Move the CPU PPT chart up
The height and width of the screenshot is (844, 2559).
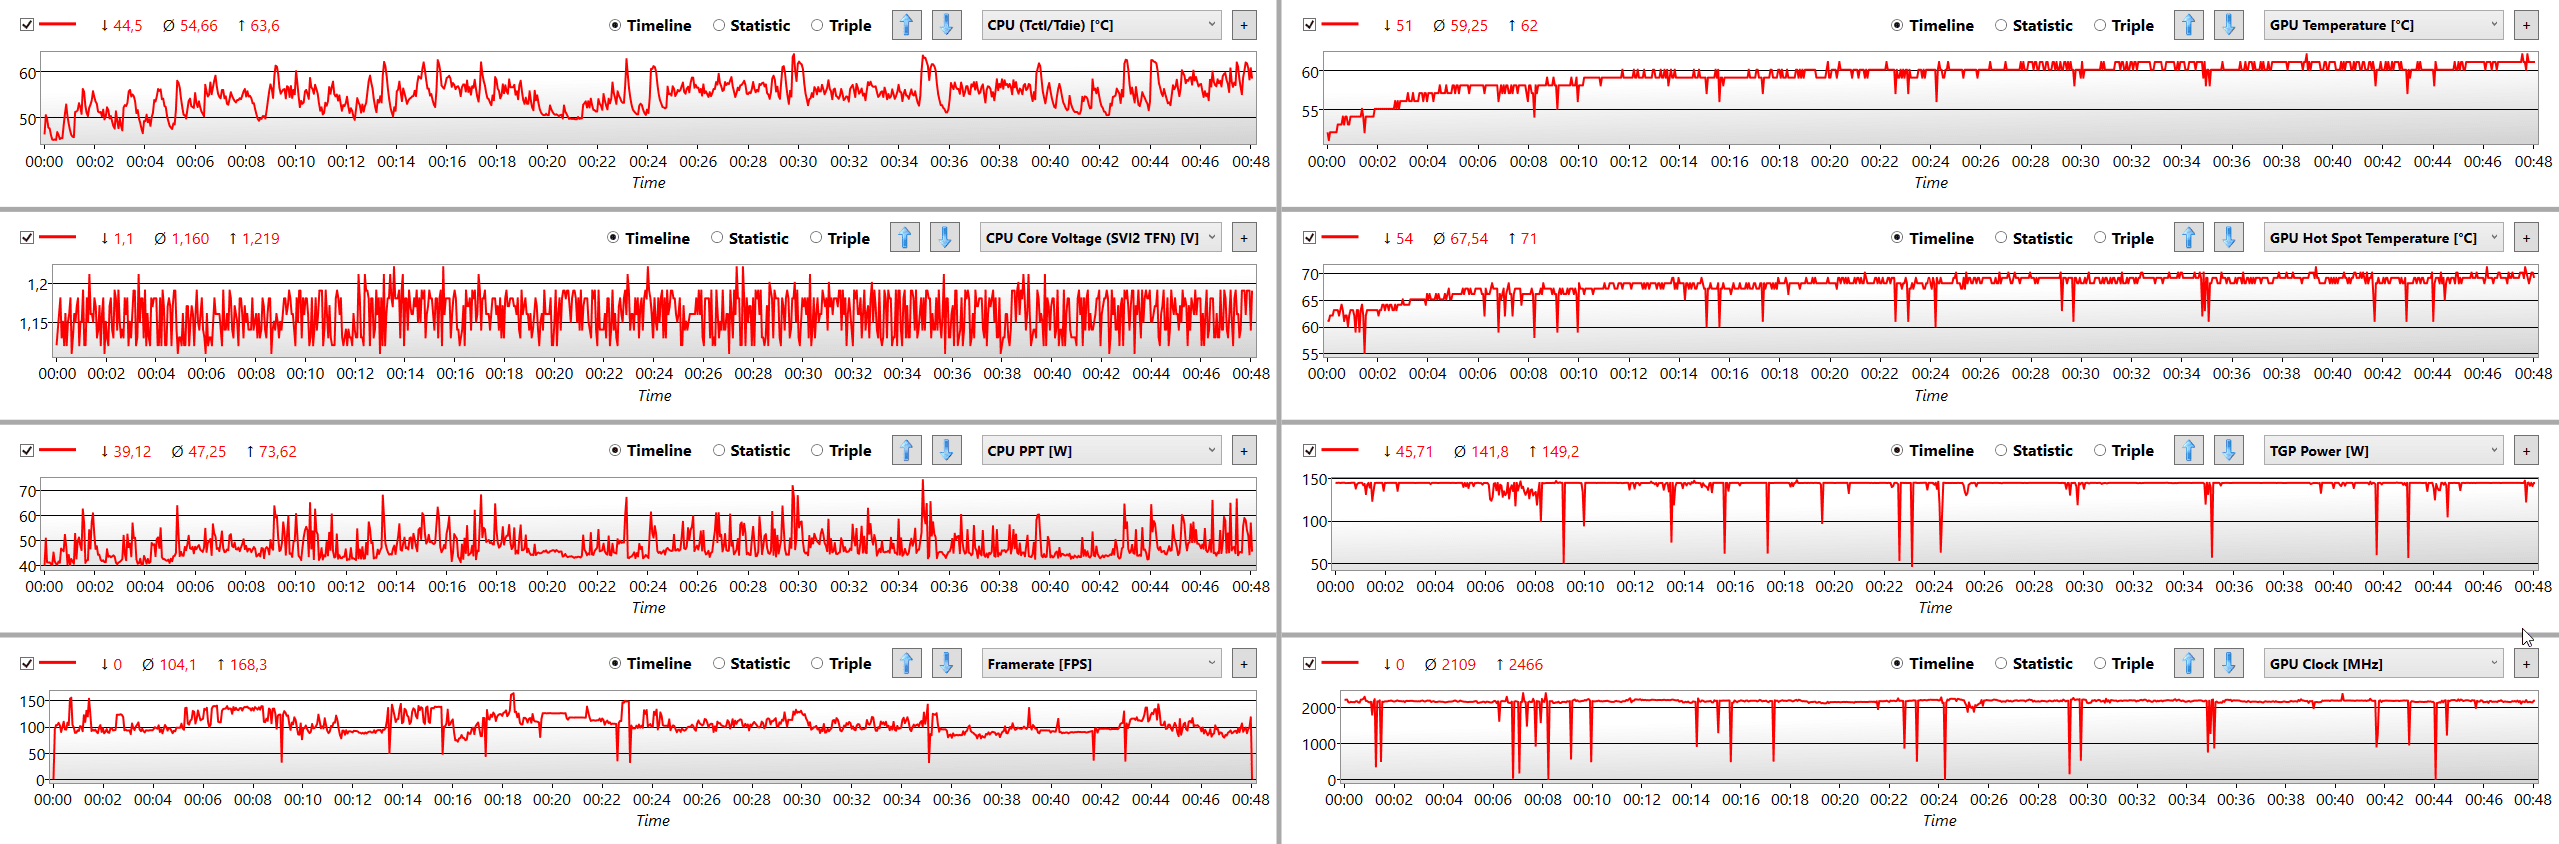906,450
